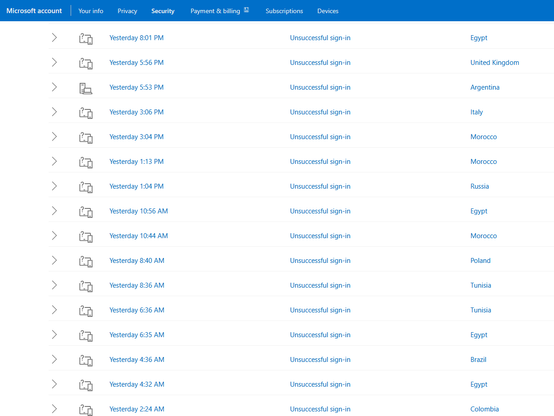The height and width of the screenshot is (416, 554).
Task: Click PC device icon for Yesterday 5:53 PM row
Action: click(x=86, y=88)
